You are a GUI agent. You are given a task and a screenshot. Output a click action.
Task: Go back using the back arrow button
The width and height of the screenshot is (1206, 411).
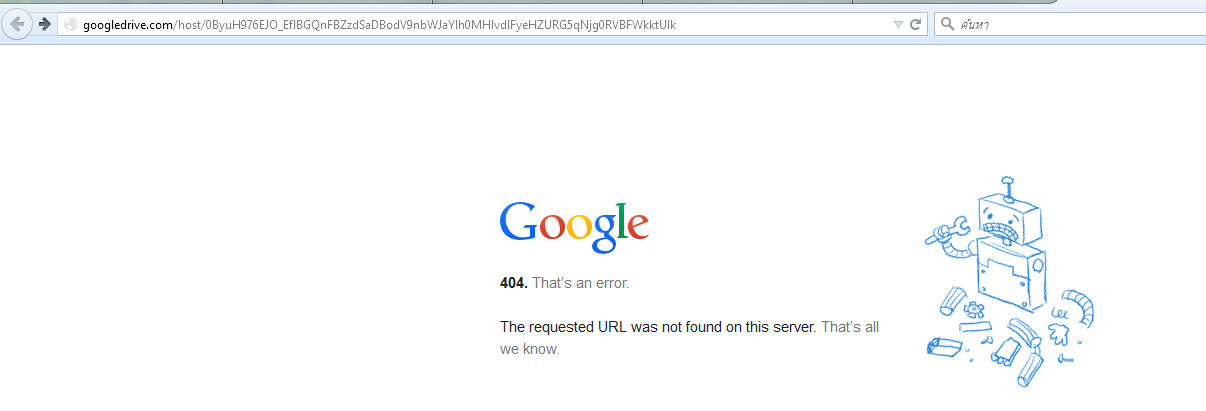[x=17, y=24]
